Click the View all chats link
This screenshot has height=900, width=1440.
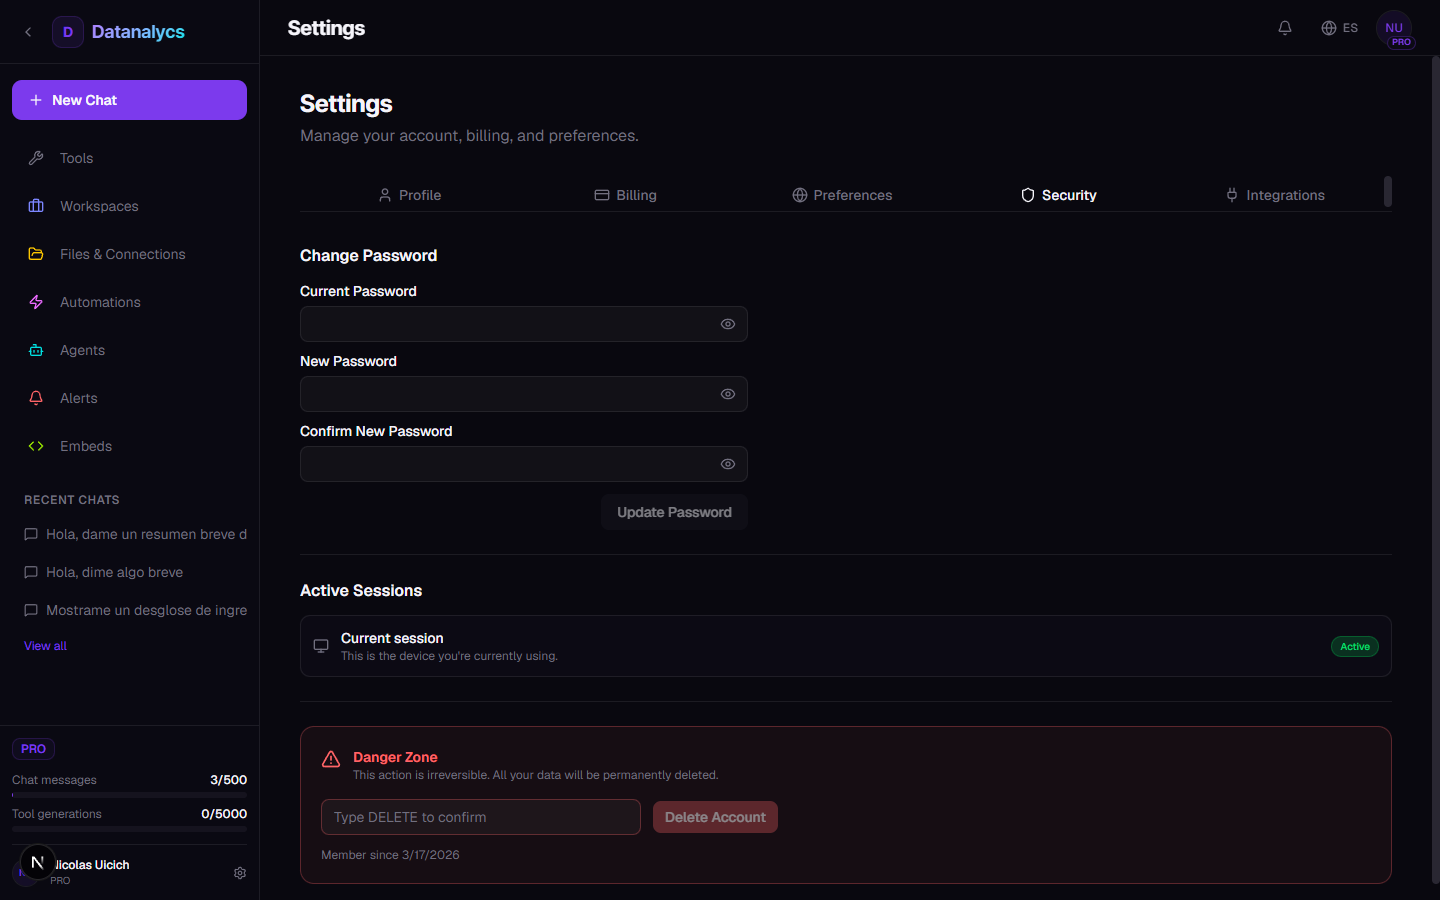coord(45,646)
